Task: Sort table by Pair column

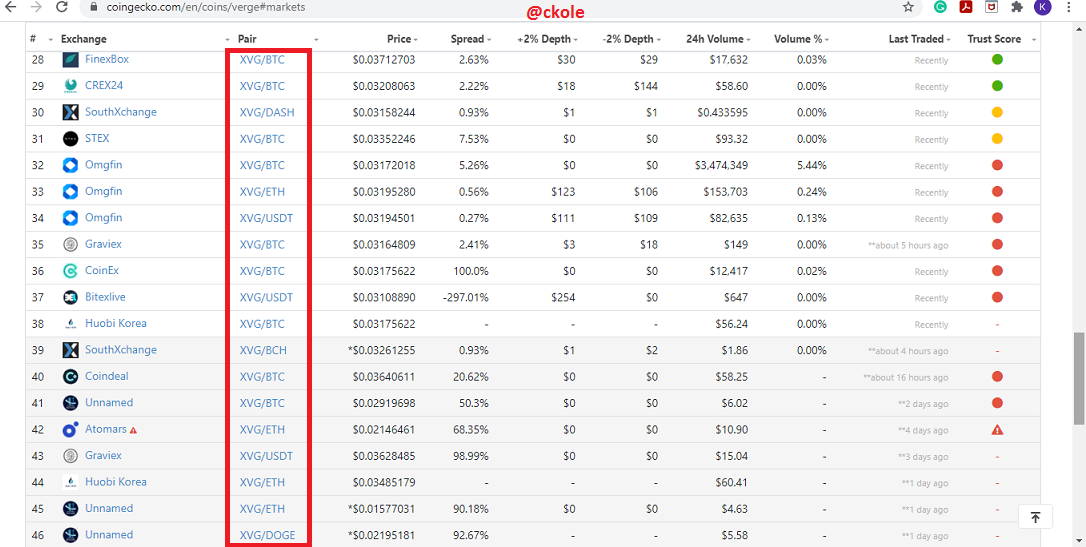Action: [x=247, y=39]
